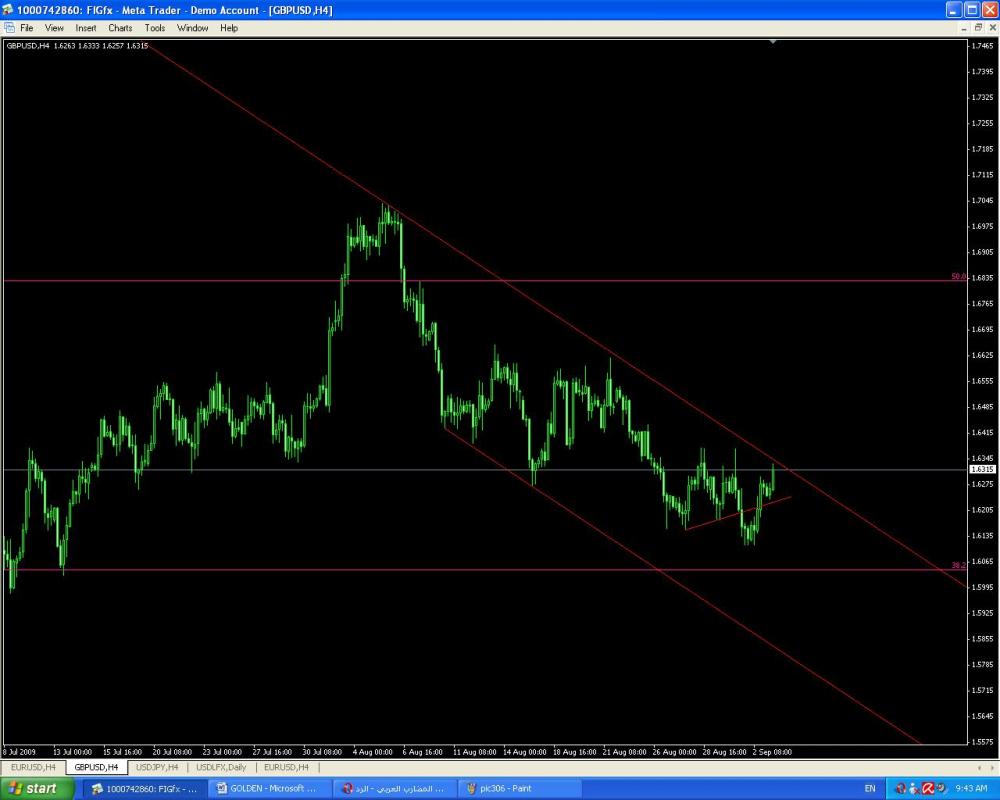1000x800 pixels.
Task: Select the leftmost EURUSD,H4 chart tab
Action: point(33,767)
